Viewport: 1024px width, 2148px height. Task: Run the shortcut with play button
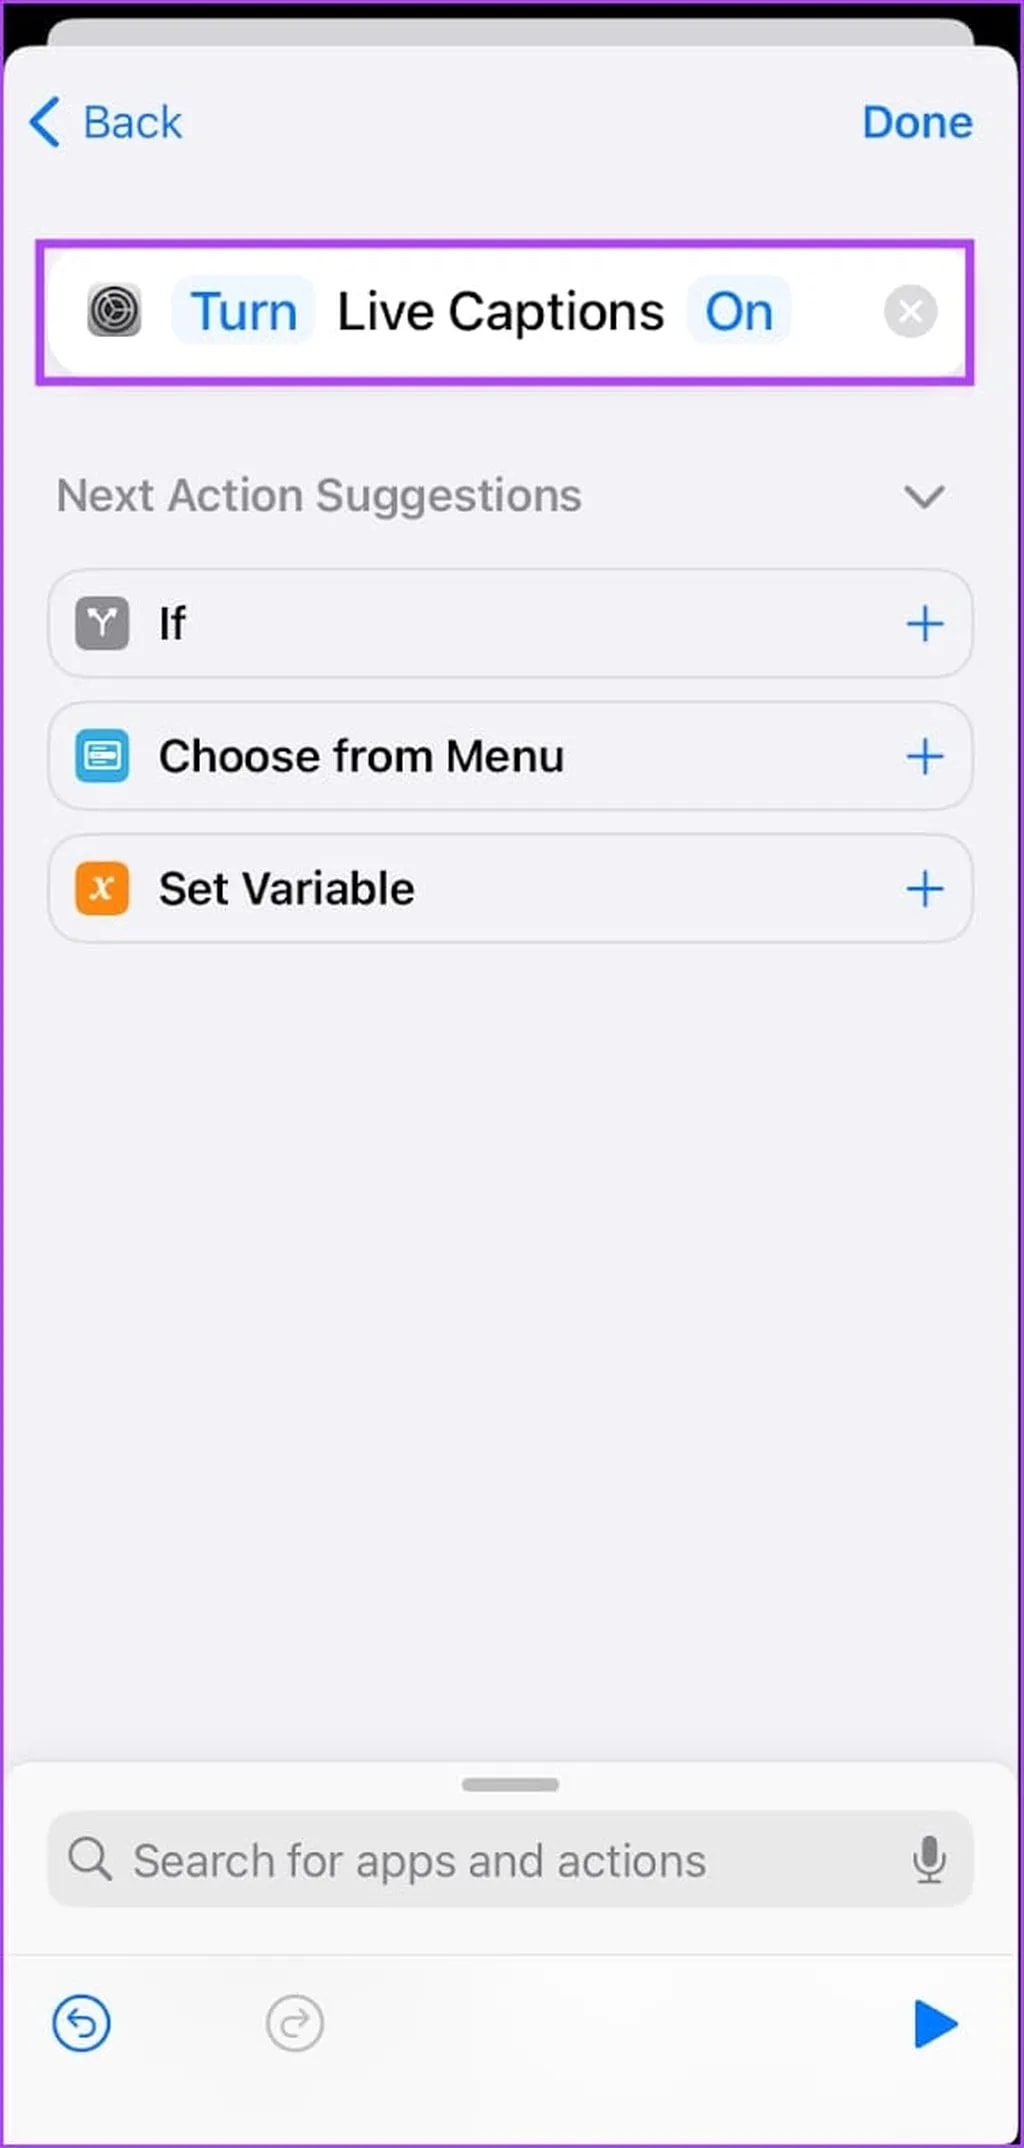(x=936, y=2024)
